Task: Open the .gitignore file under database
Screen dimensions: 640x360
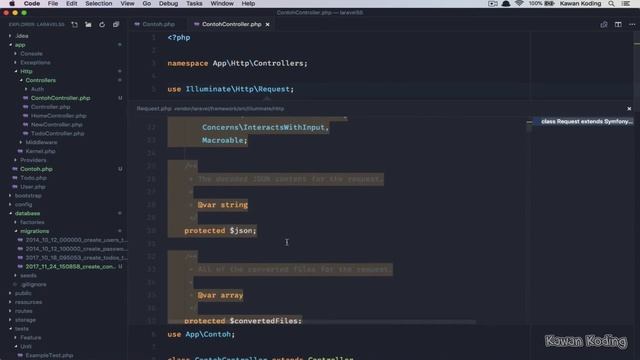Action: tap(34, 284)
